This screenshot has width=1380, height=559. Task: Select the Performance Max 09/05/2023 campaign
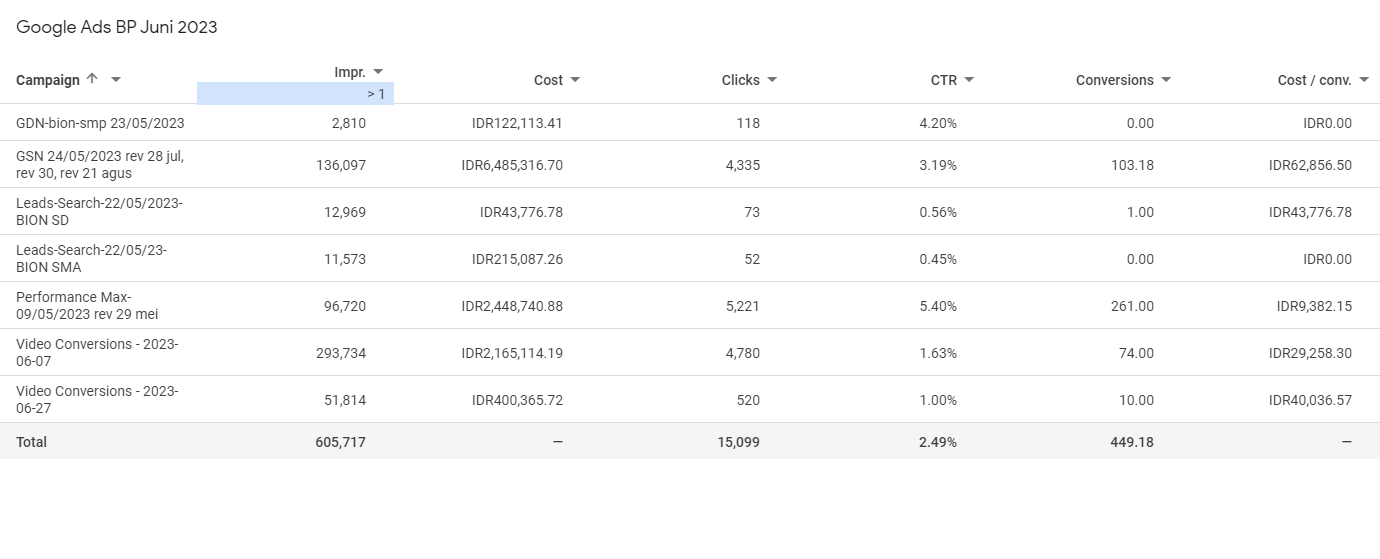[88, 305]
